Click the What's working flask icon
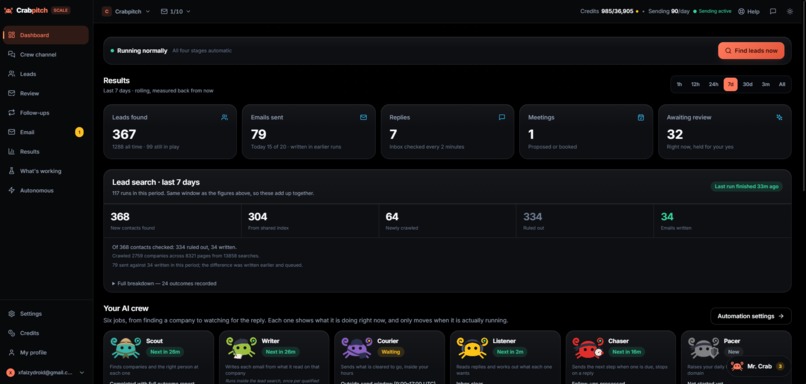This screenshot has height=384, width=806. tap(11, 171)
